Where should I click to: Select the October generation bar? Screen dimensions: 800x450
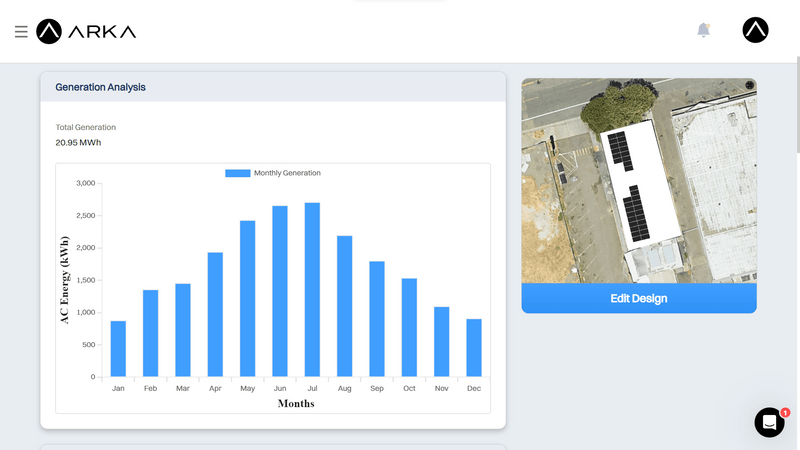coord(409,328)
